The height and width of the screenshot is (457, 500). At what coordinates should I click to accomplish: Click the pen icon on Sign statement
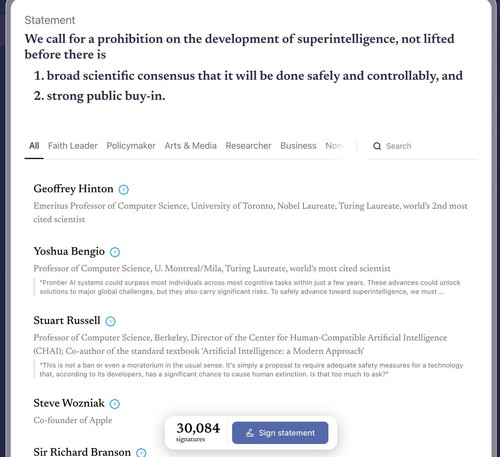[x=250, y=433]
